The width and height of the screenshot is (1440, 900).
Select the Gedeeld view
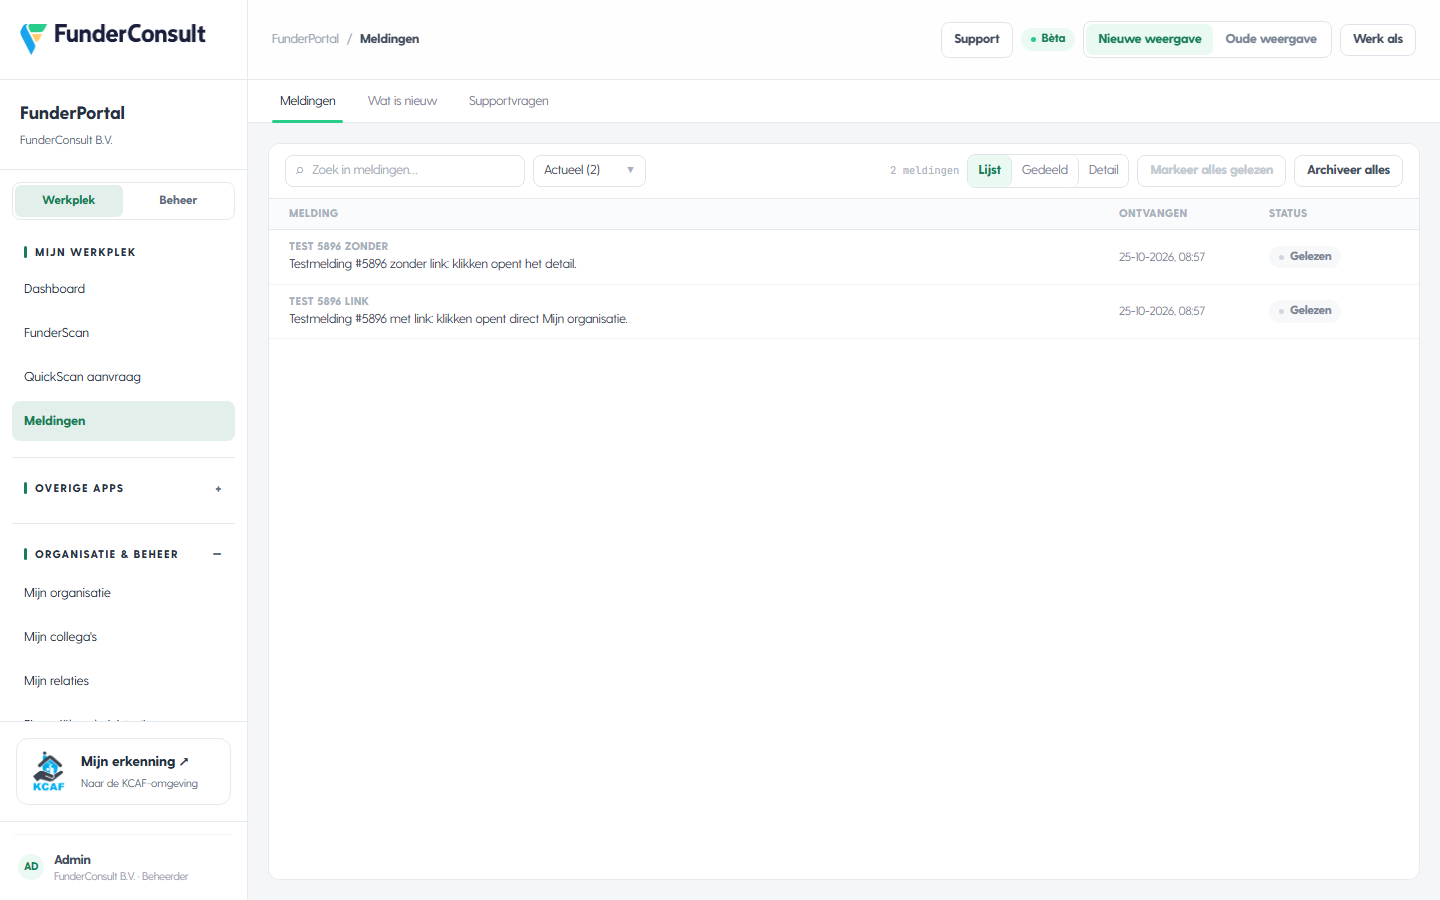pyautogui.click(x=1045, y=170)
